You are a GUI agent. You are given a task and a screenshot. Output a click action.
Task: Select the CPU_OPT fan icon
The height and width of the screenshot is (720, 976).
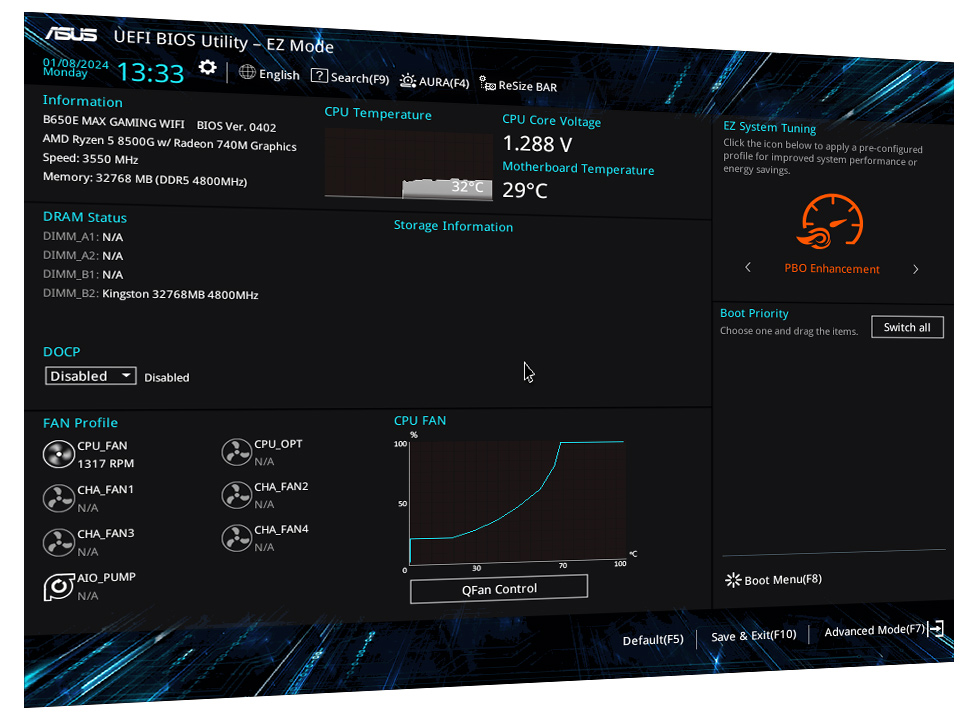(237, 452)
